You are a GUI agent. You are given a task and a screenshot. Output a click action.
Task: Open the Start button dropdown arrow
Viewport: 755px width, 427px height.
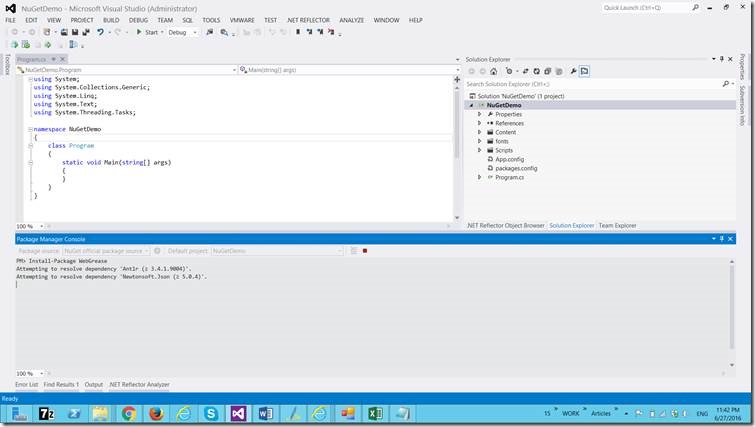point(162,32)
